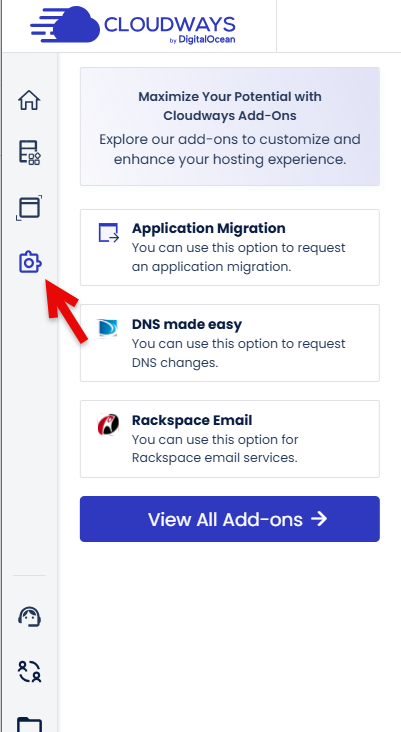Open the Application Migration card title
The width and height of the screenshot is (401, 732).
click(x=209, y=228)
